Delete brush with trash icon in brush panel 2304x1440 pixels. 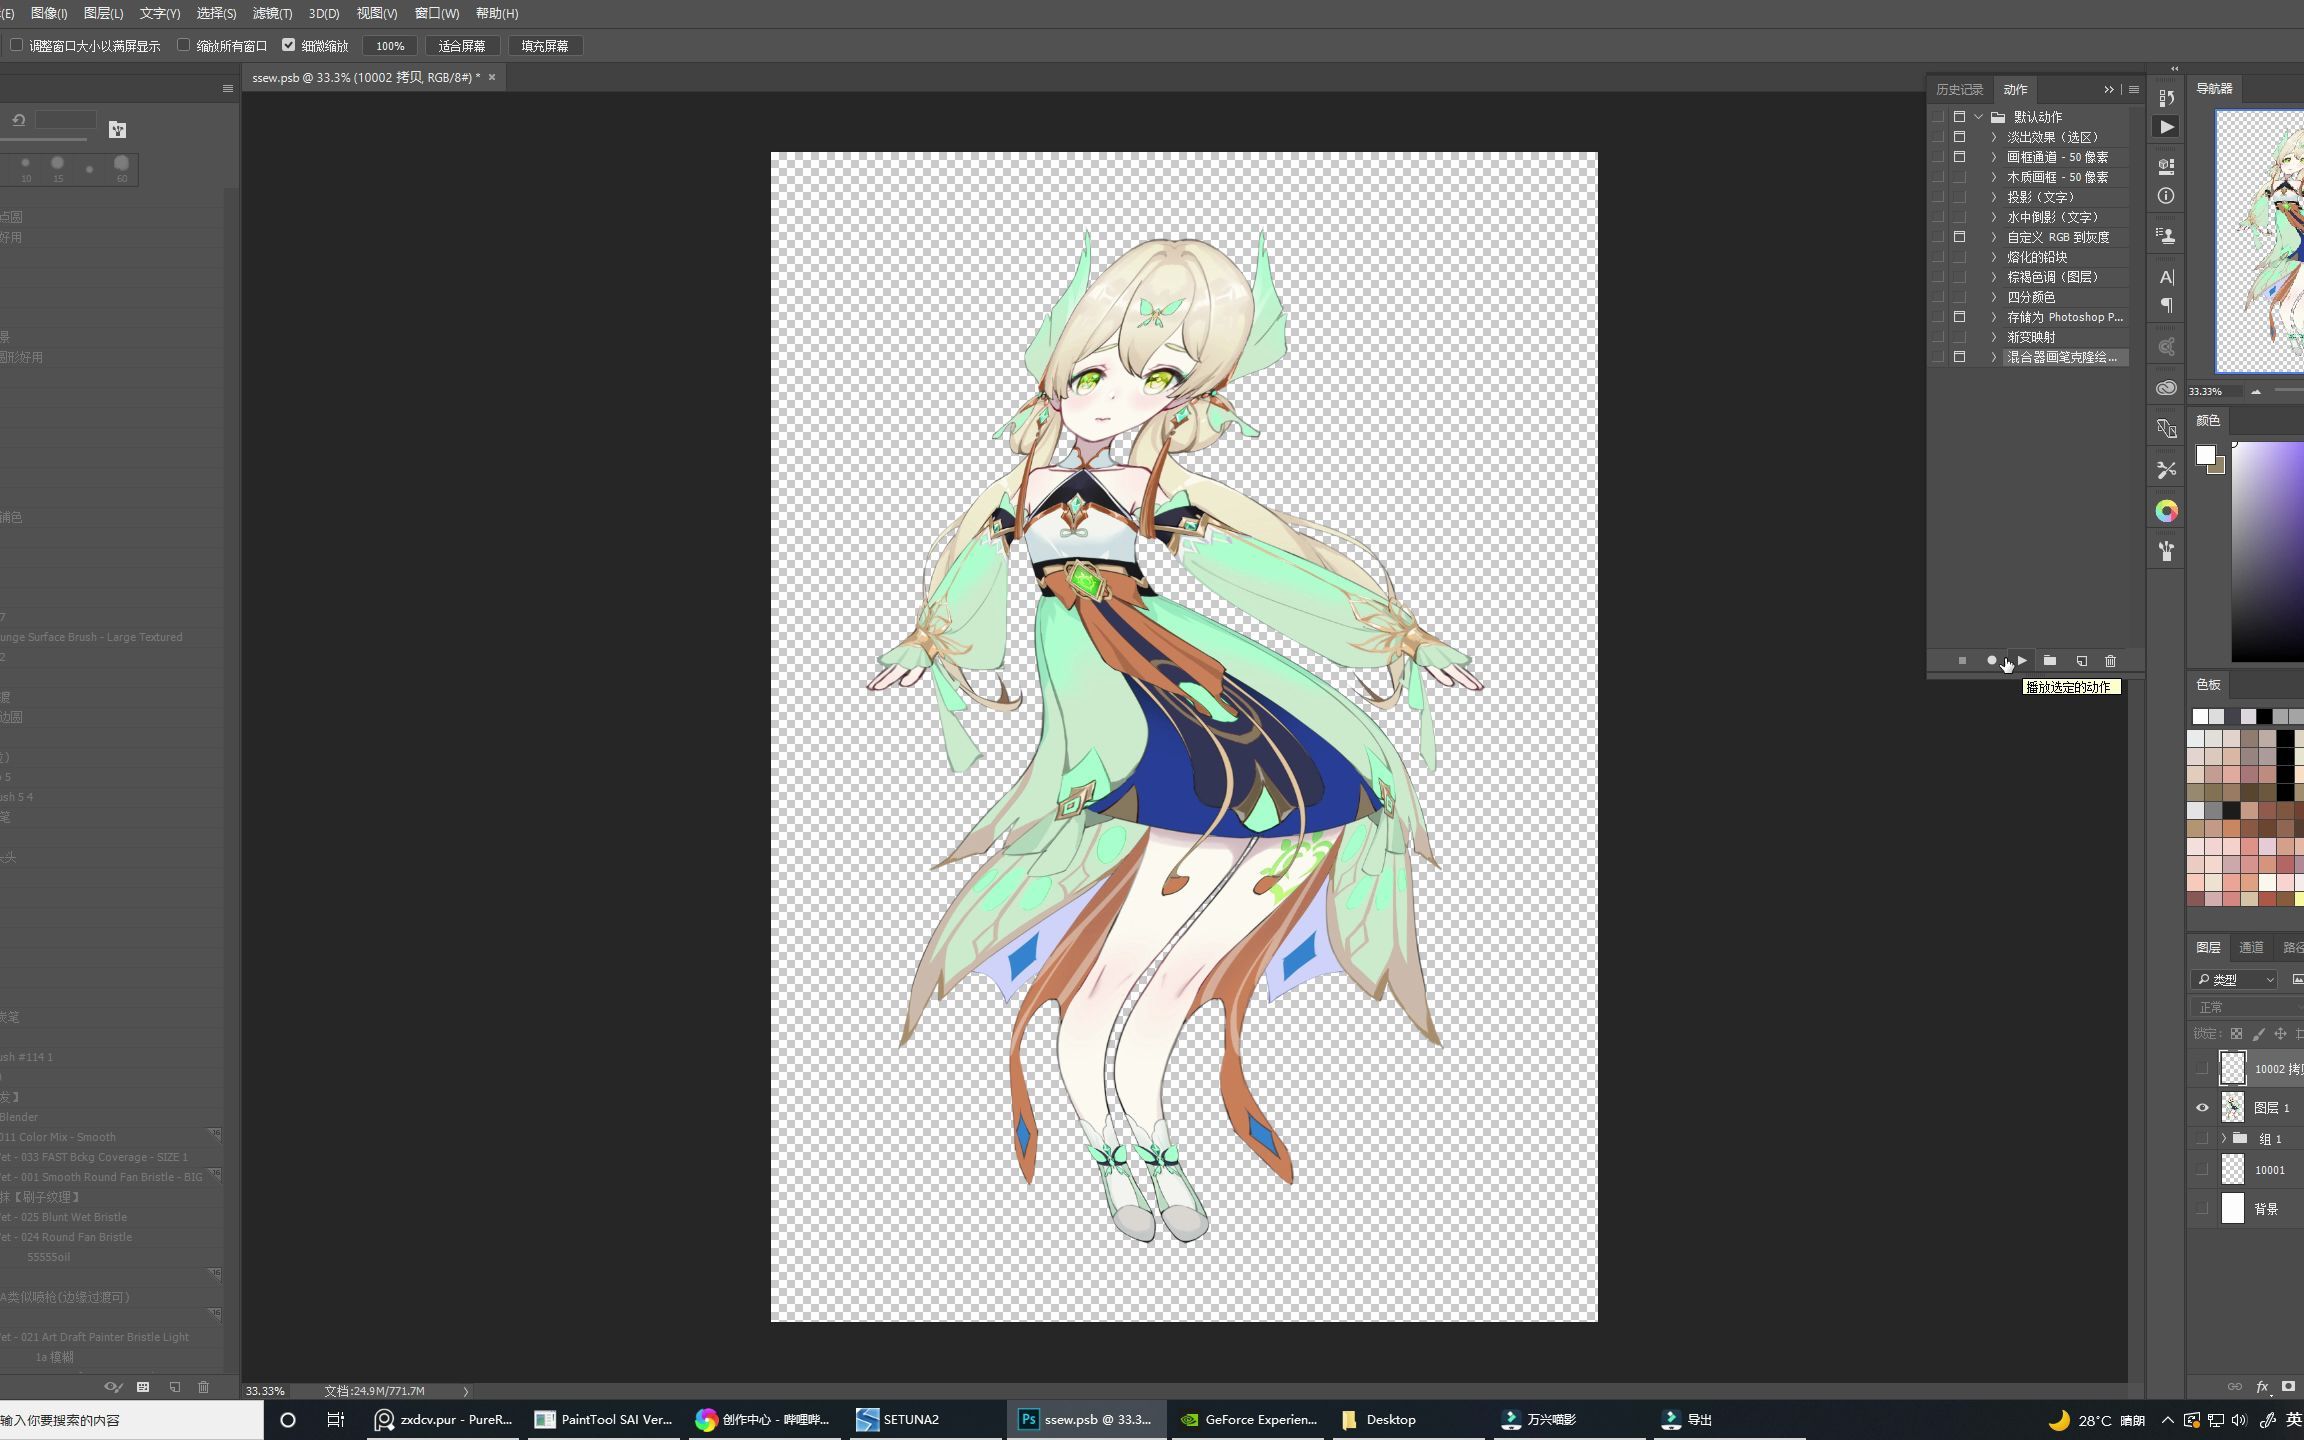204,1387
